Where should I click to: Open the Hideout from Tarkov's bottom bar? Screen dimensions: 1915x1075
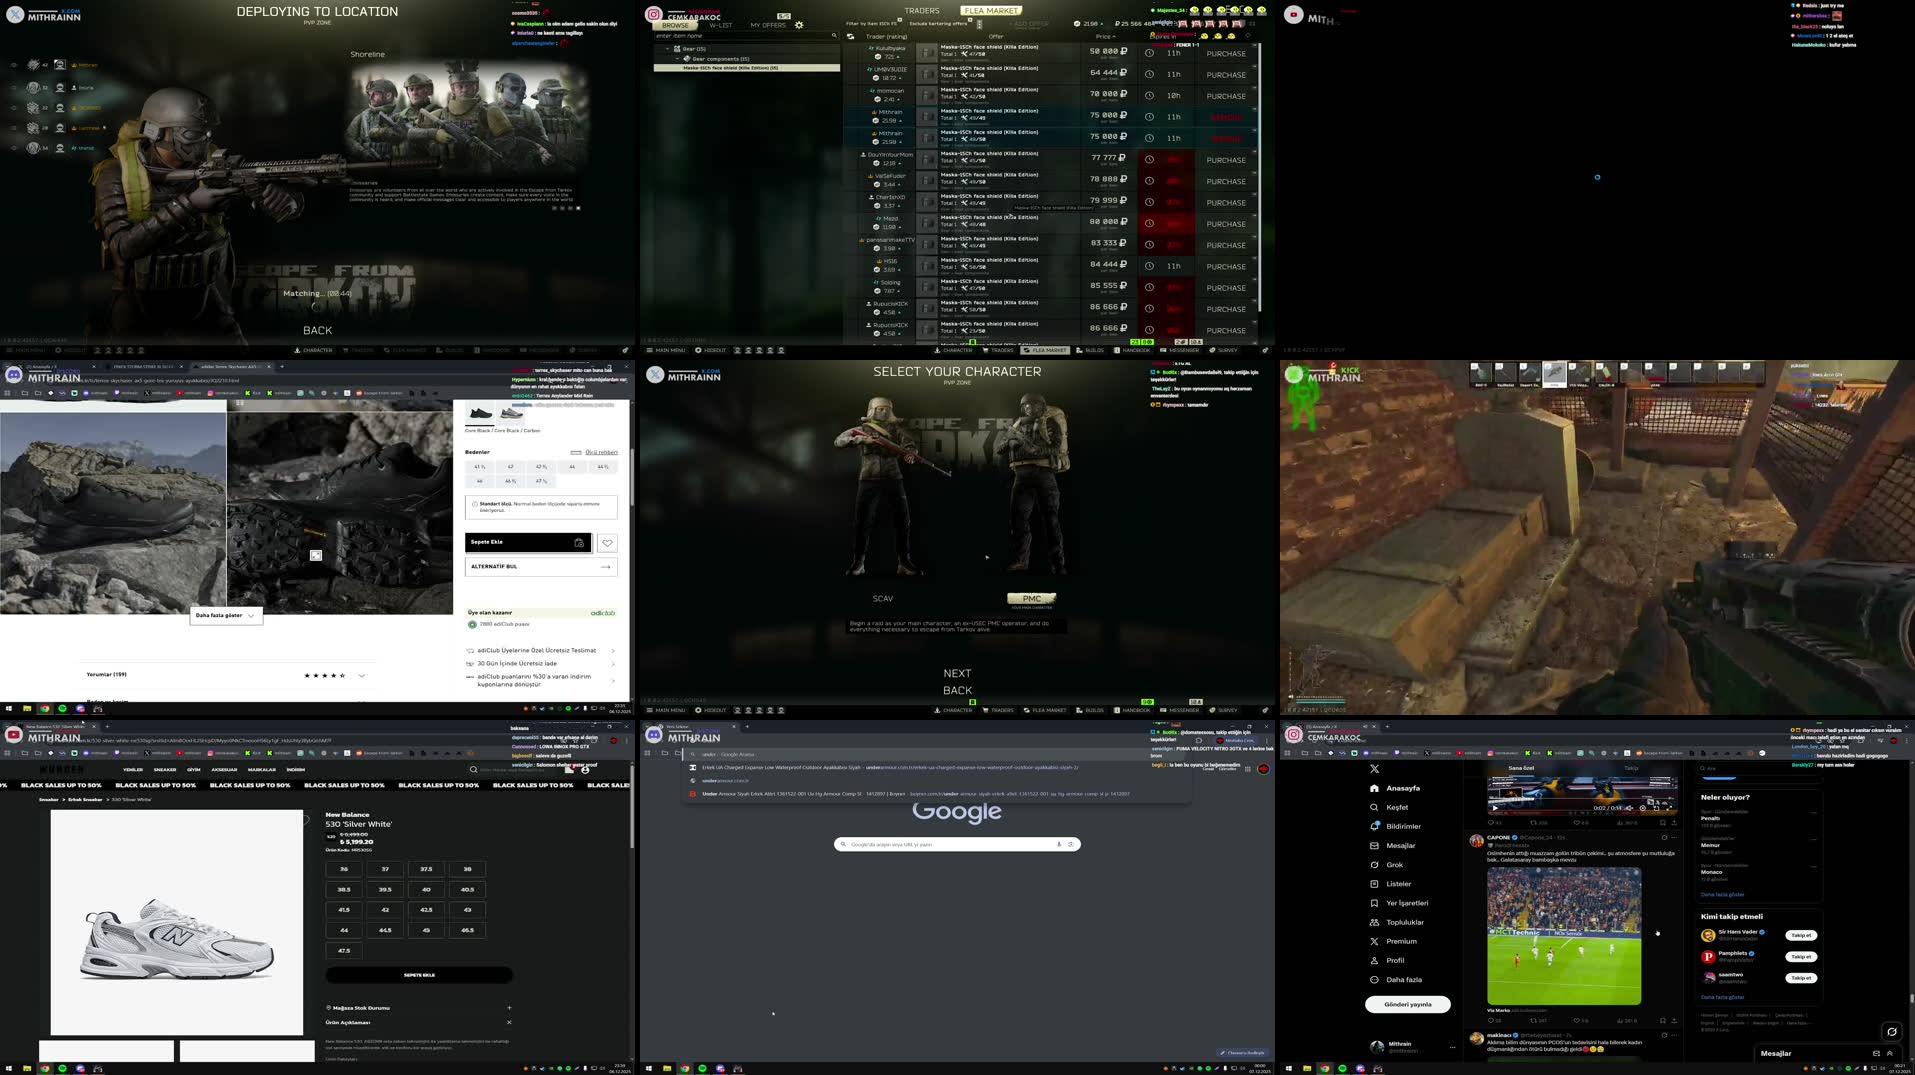pos(710,350)
